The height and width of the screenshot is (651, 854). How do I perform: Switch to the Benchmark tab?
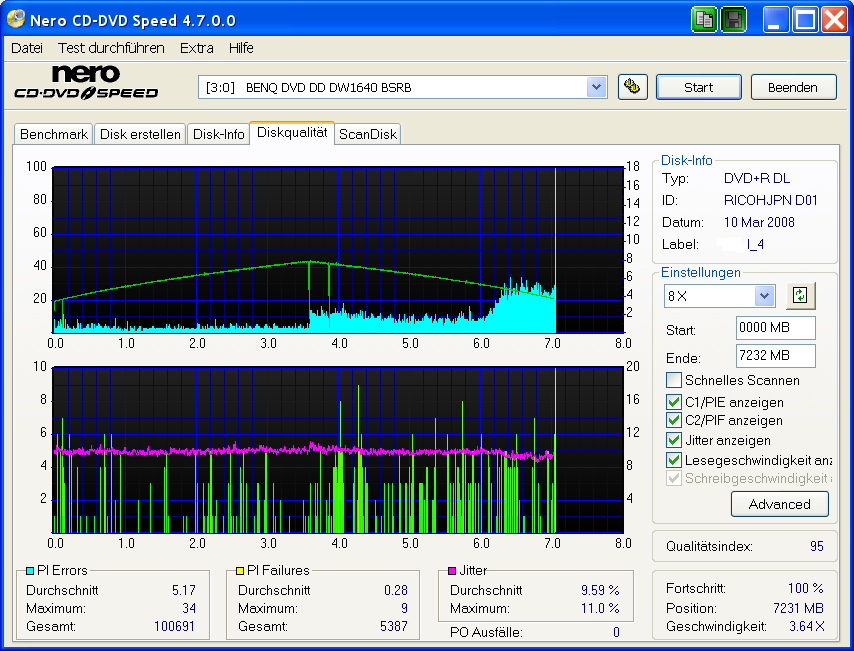point(53,133)
